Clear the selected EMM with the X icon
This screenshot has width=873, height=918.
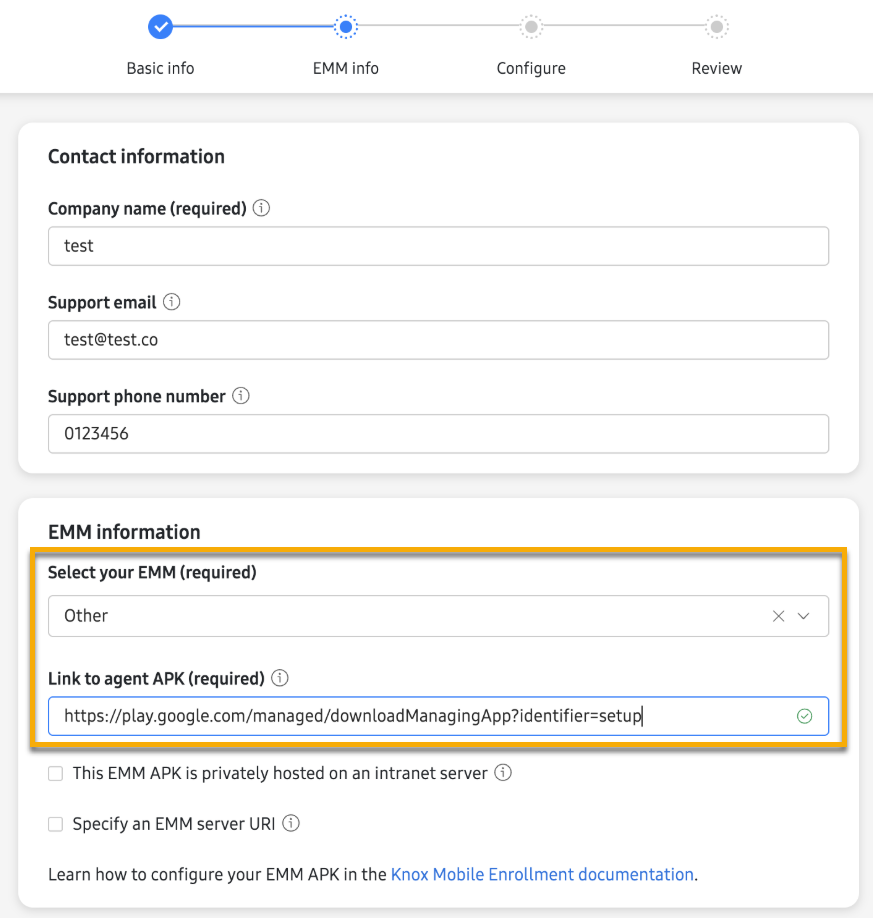778,616
